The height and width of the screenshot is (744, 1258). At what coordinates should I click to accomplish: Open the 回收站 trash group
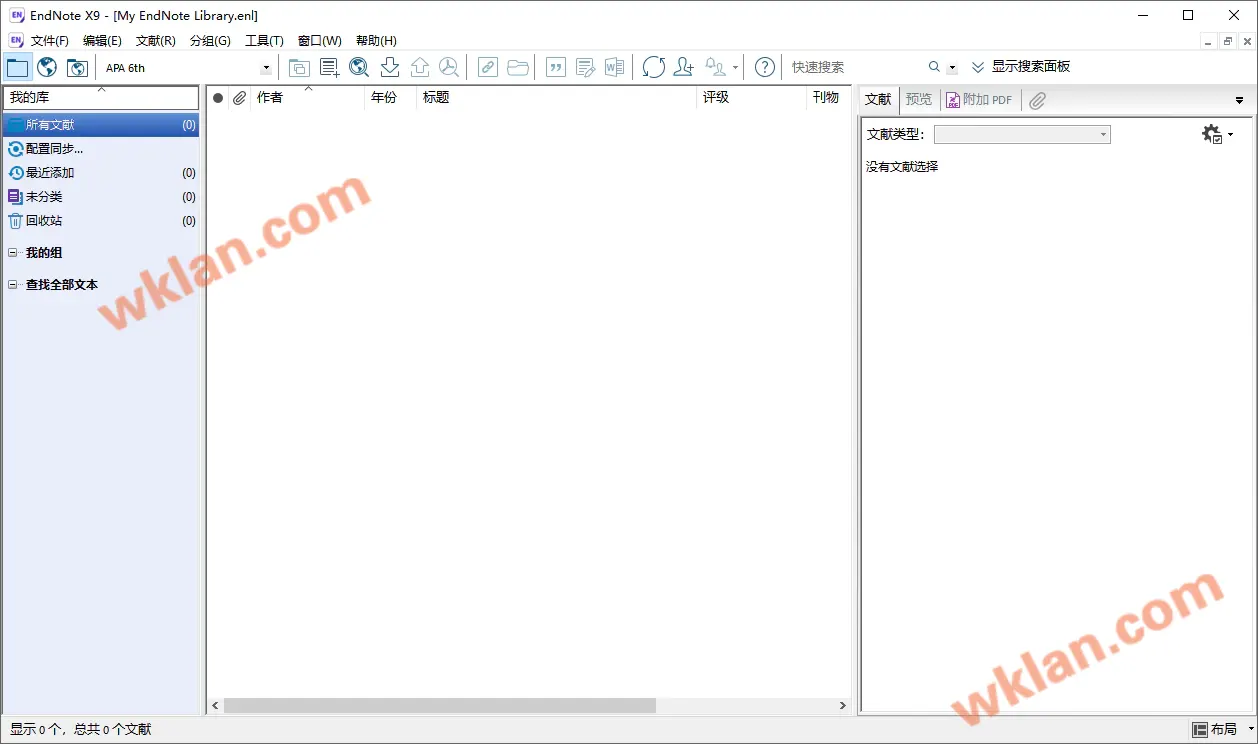101,221
